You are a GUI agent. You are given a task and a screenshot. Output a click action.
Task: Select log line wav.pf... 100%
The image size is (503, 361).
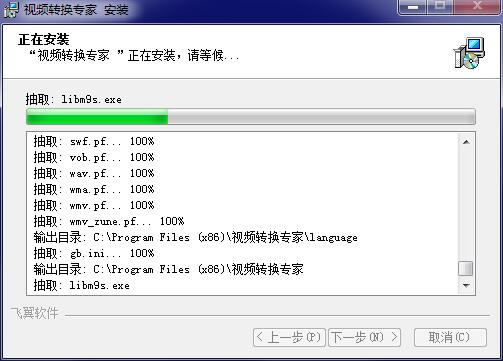click(94, 173)
